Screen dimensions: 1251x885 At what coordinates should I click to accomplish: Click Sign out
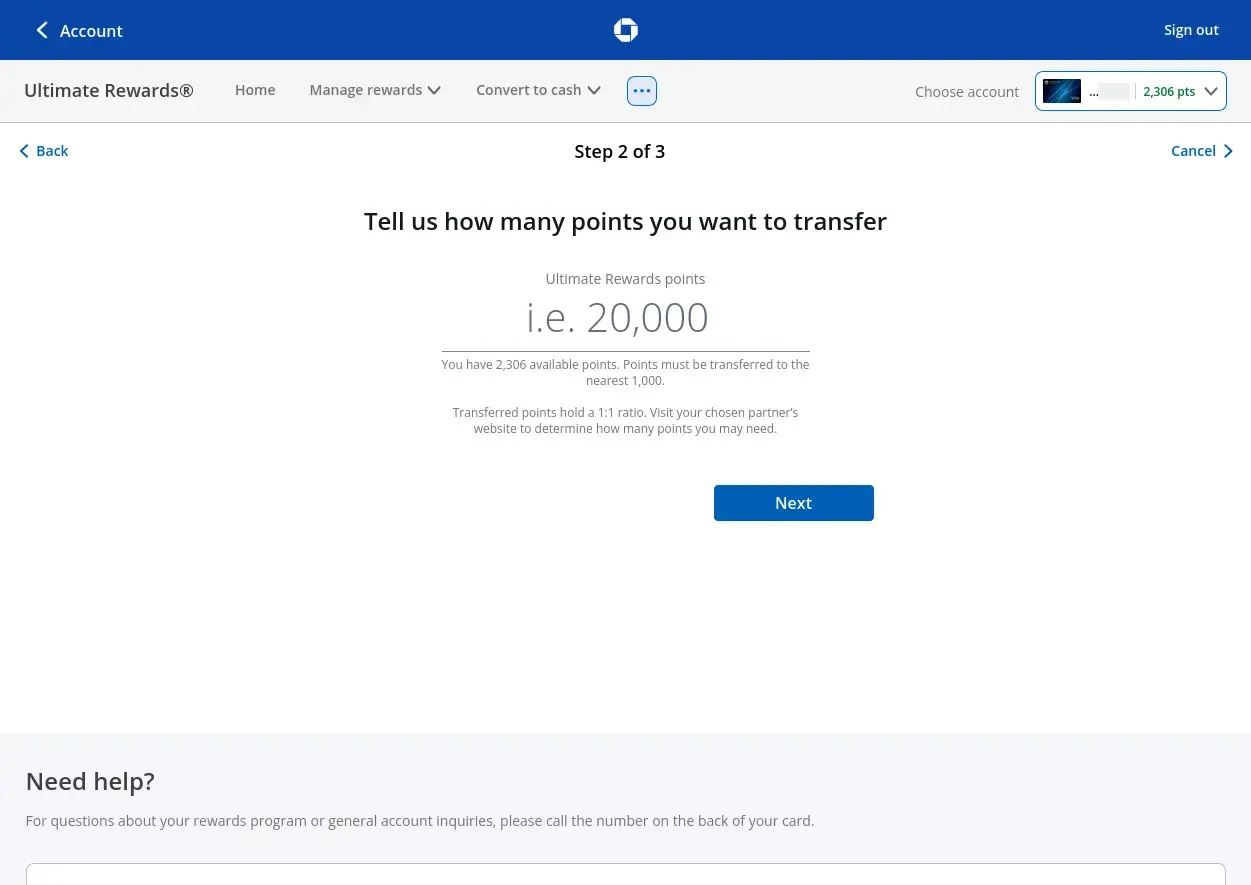point(1191,30)
